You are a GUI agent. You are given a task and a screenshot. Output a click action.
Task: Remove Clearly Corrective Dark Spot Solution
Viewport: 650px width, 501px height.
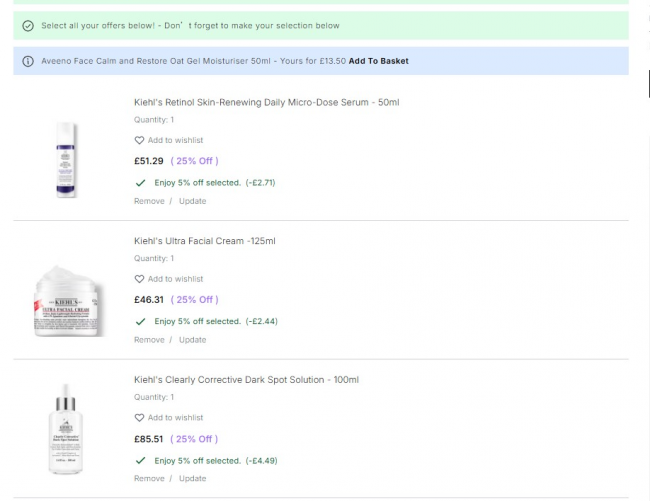coord(149,479)
